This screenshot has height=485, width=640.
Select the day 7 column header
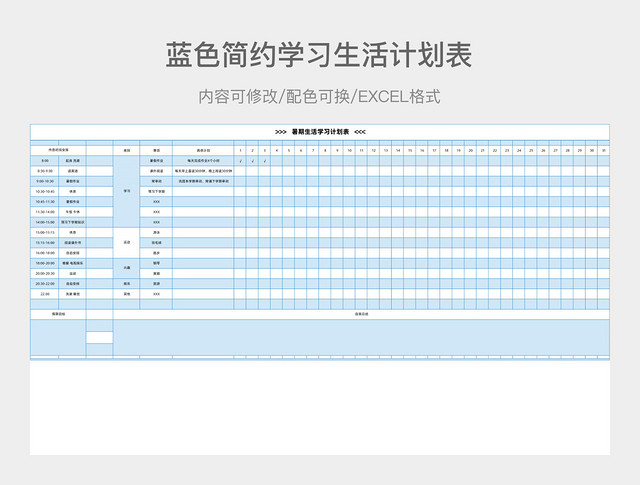click(x=313, y=151)
